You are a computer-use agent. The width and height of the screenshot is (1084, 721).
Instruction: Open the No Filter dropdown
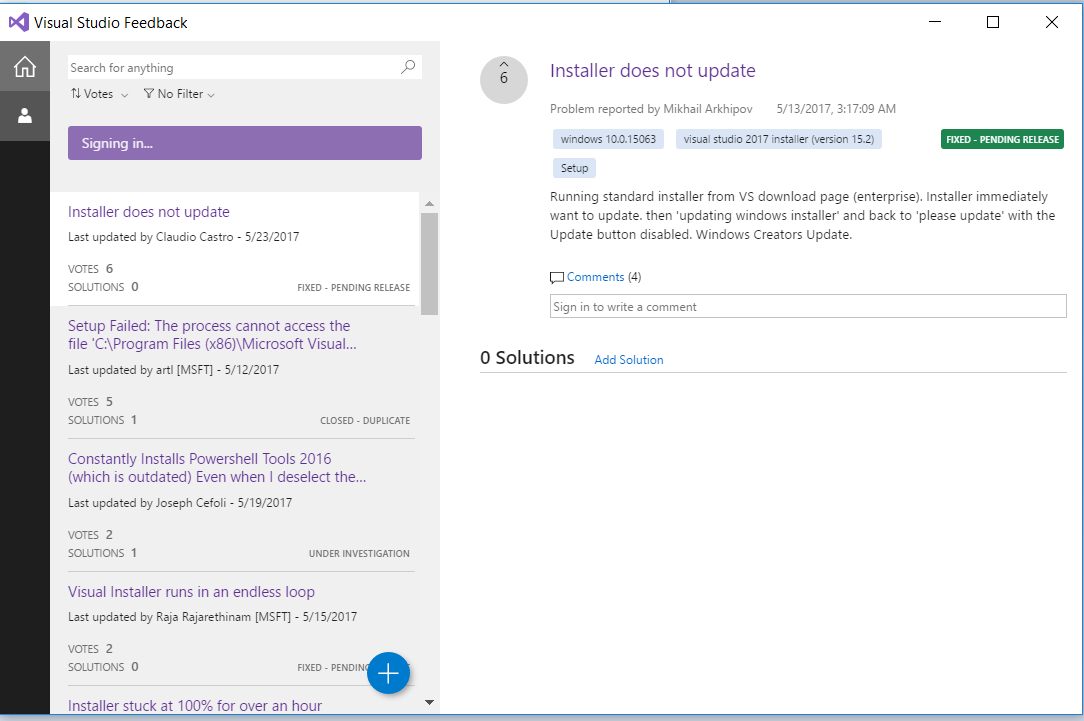coord(179,94)
